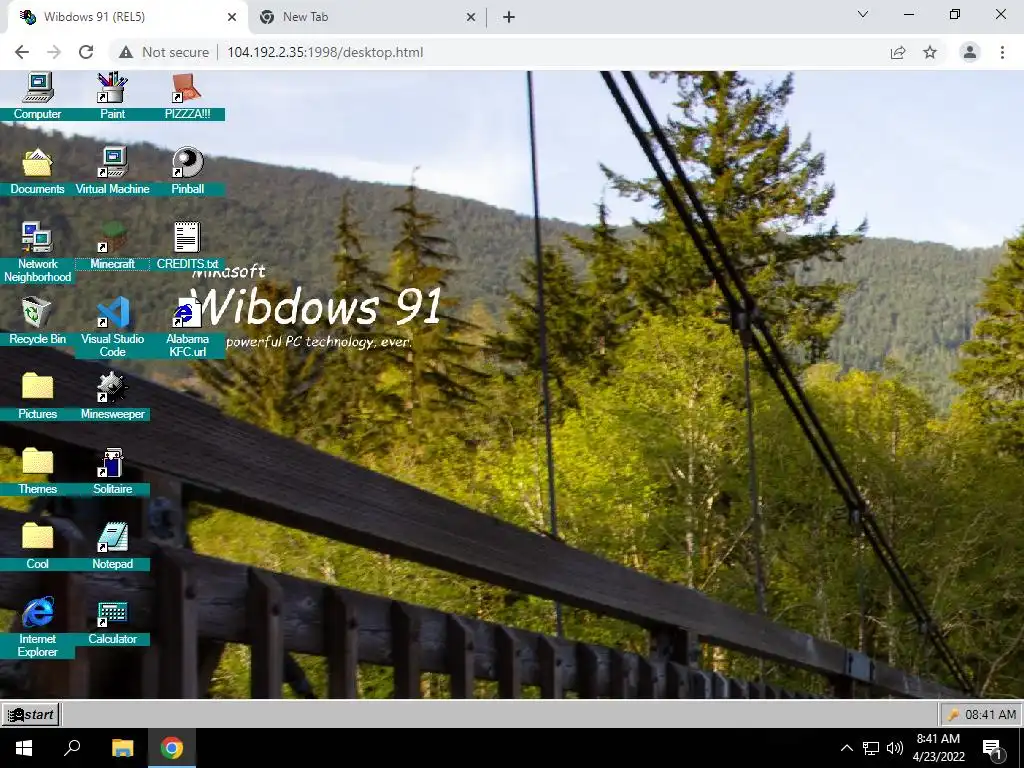Screen dimensions: 1024x768
Task: Go back in browser history
Action: pos(22,52)
